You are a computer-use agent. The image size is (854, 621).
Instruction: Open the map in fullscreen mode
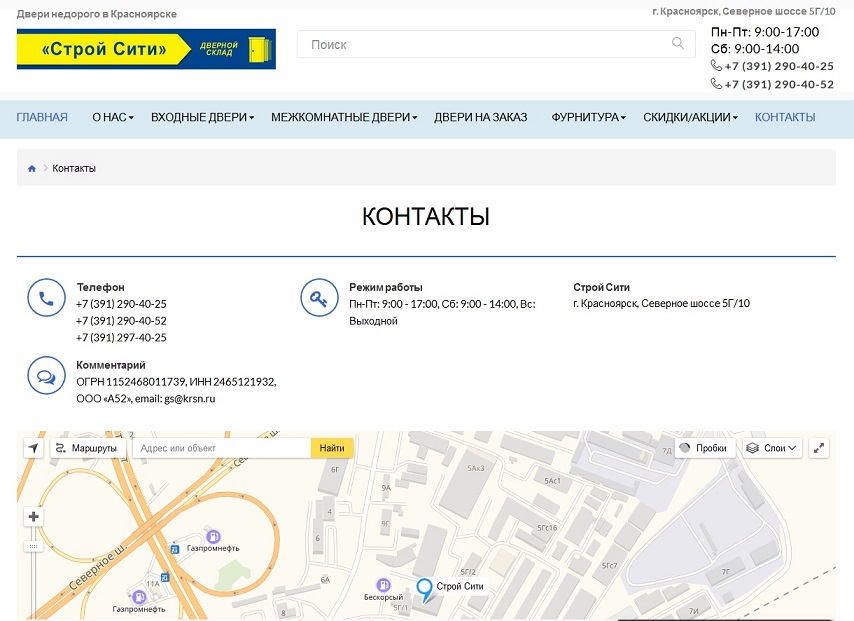[x=820, y=448]
